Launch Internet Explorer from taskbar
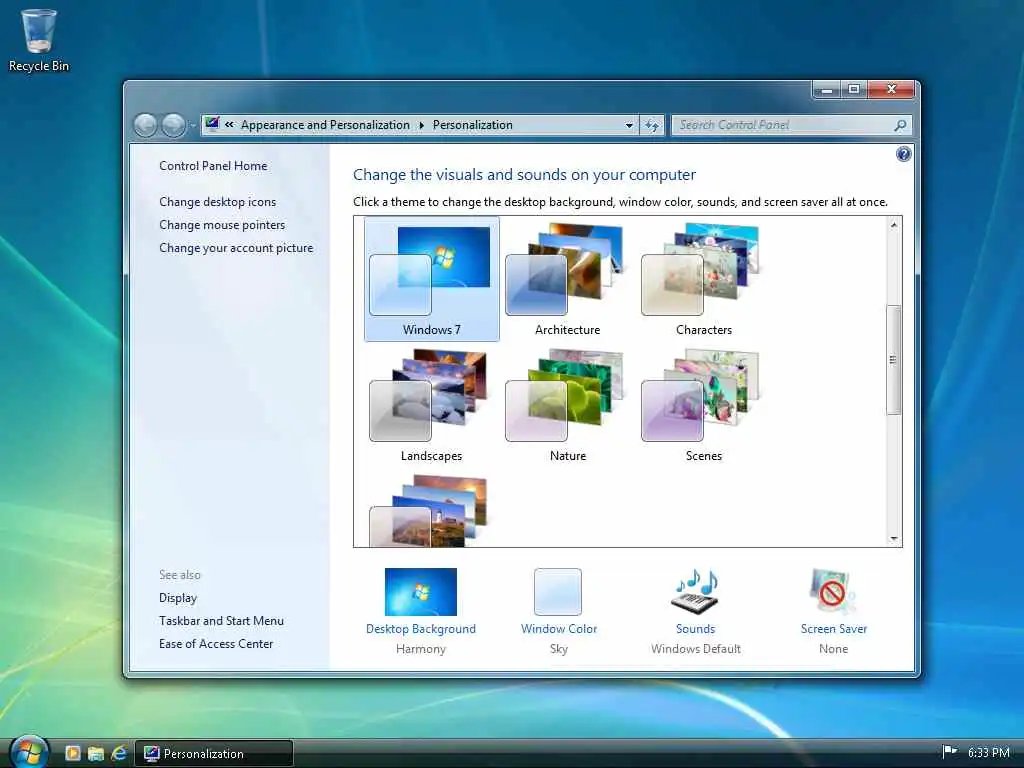The width and height of the screenshot is (1024, 768). (x=119, y=753)
